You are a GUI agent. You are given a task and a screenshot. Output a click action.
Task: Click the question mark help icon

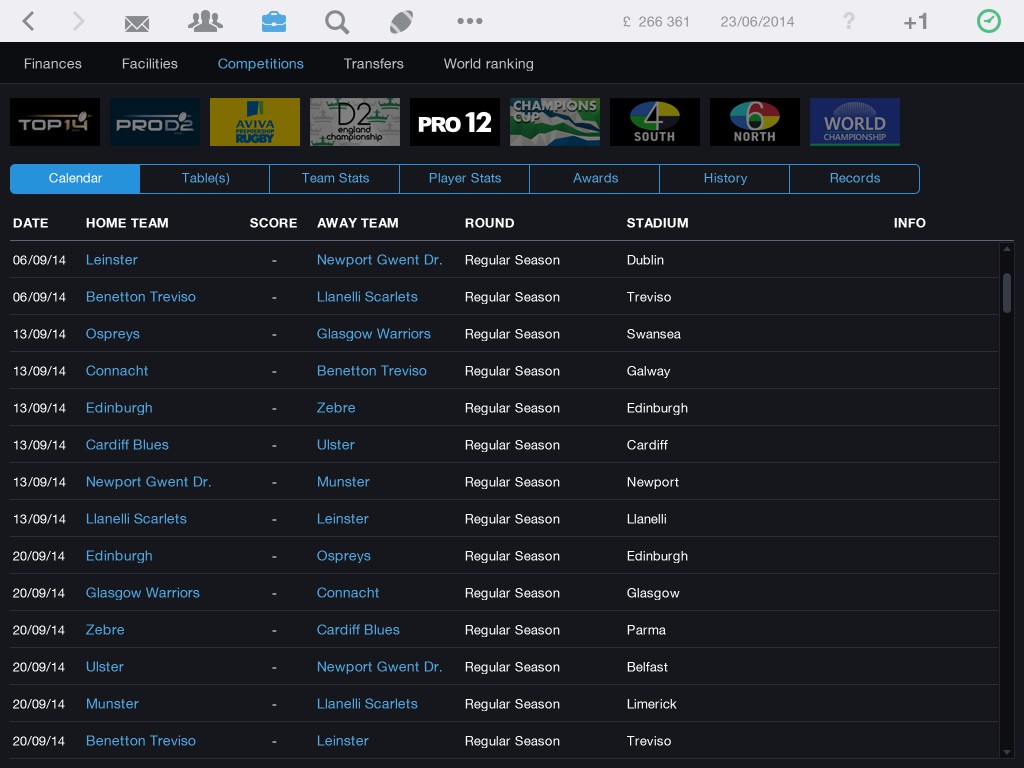[849, 21]
